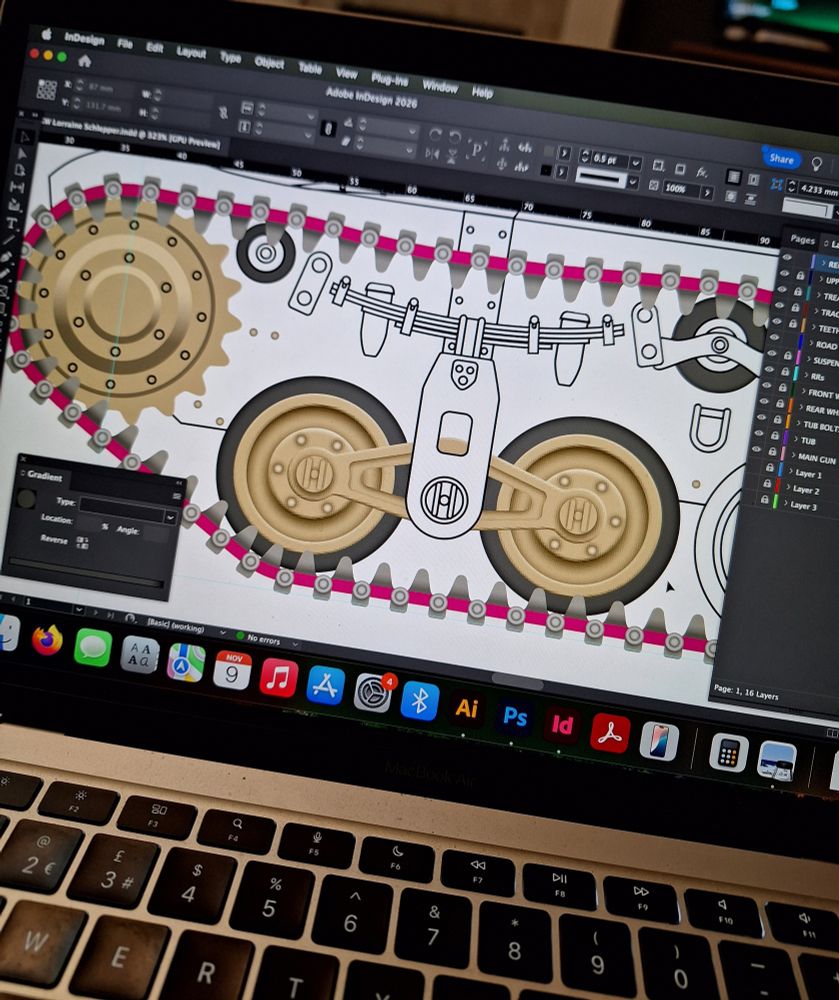The width and height of the screenshot is (839, 1000).
Task: Unlock the SUSPENSION layer
Action: click(789, 355)
